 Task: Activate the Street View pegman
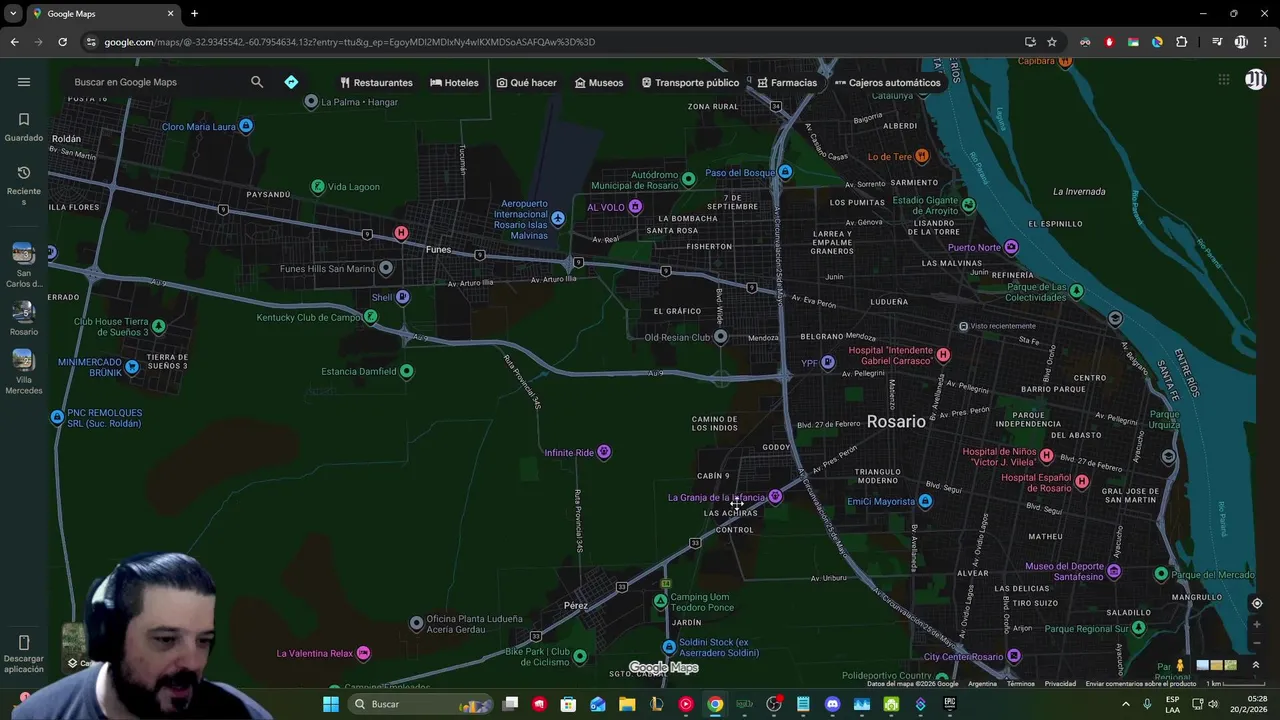pyautogui.click(x=1180, y=665)
